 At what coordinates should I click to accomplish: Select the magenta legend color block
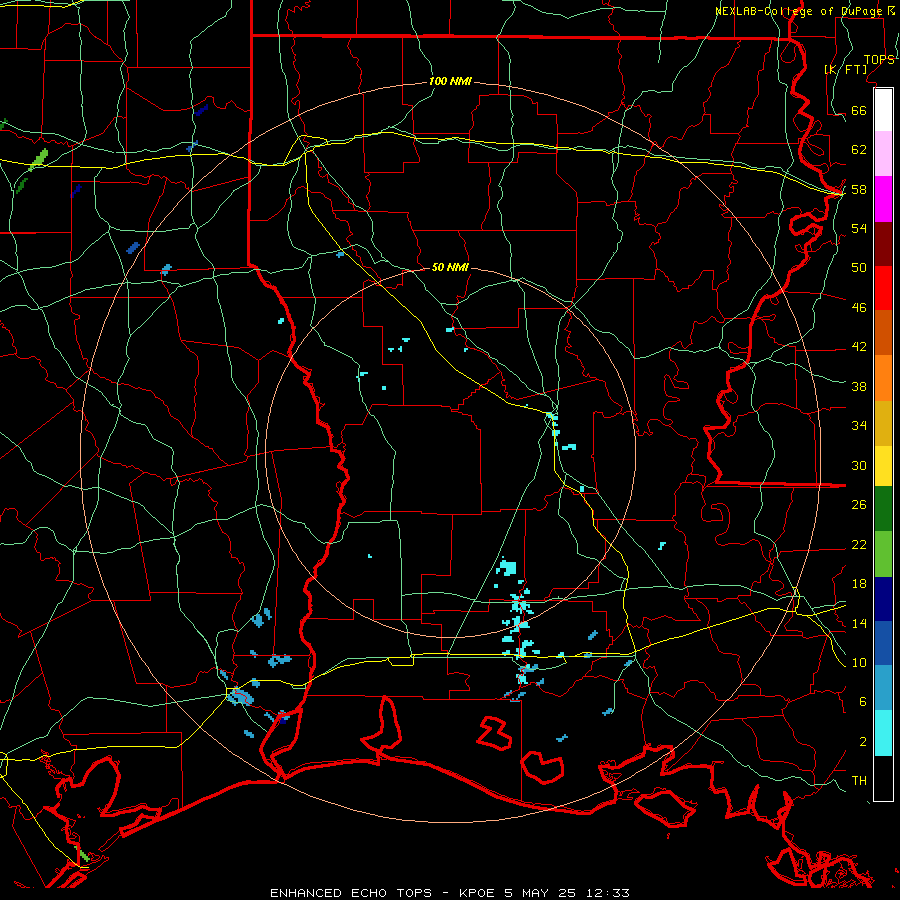pyautogui.click(x=883, y=199)
